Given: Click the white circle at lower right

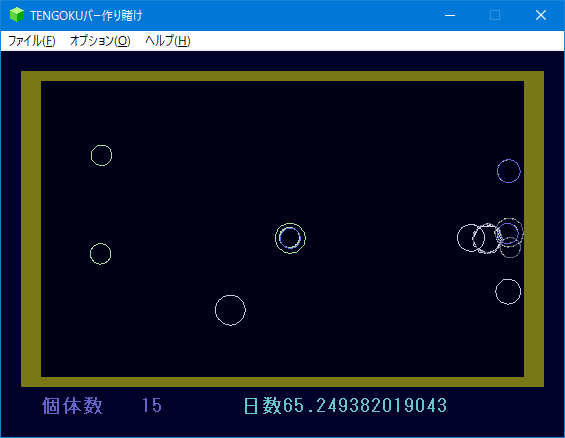Looking at the screenshot, I should pyautogui.click(x=508, y=292).
